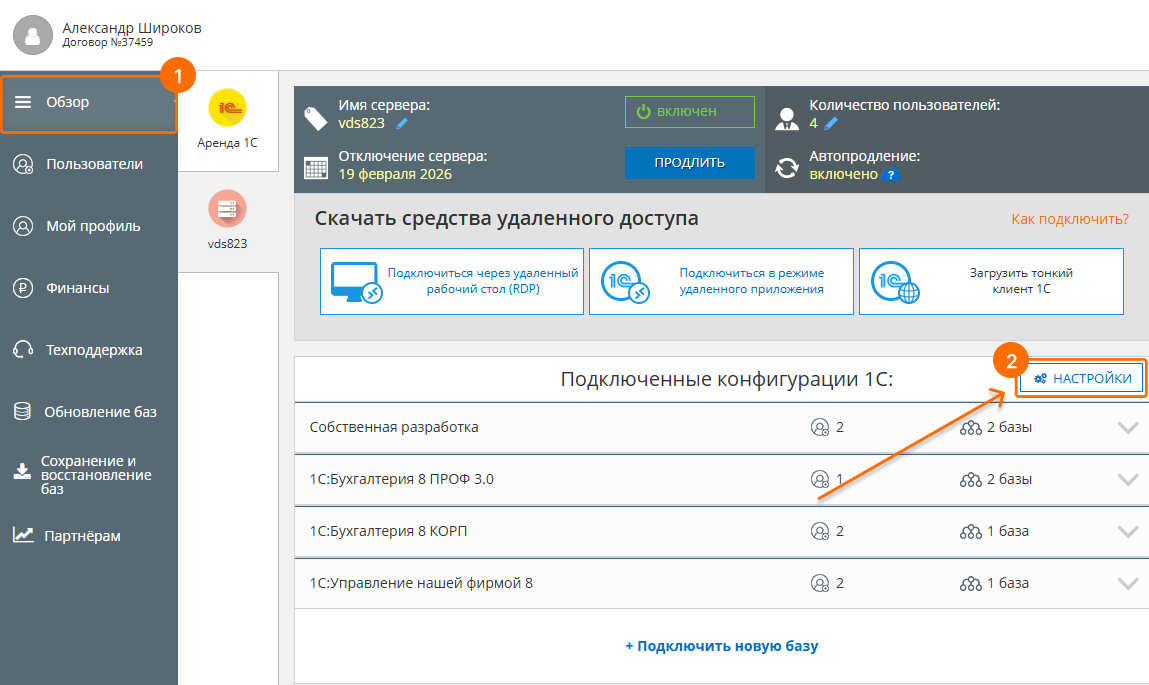
Task: Click the calendar icon for server shutdown
Action: pyautogui.click(x=316, y=167)
